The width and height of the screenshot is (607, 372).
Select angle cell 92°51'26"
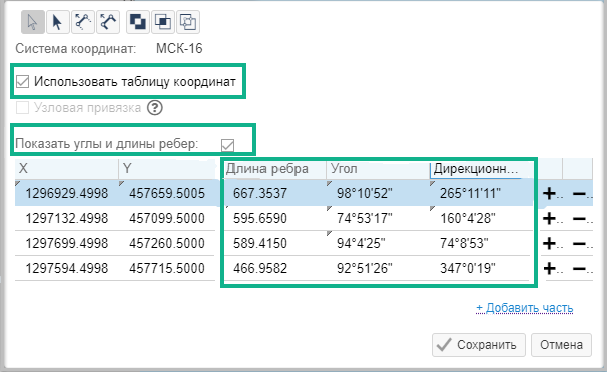click(378, 268)
